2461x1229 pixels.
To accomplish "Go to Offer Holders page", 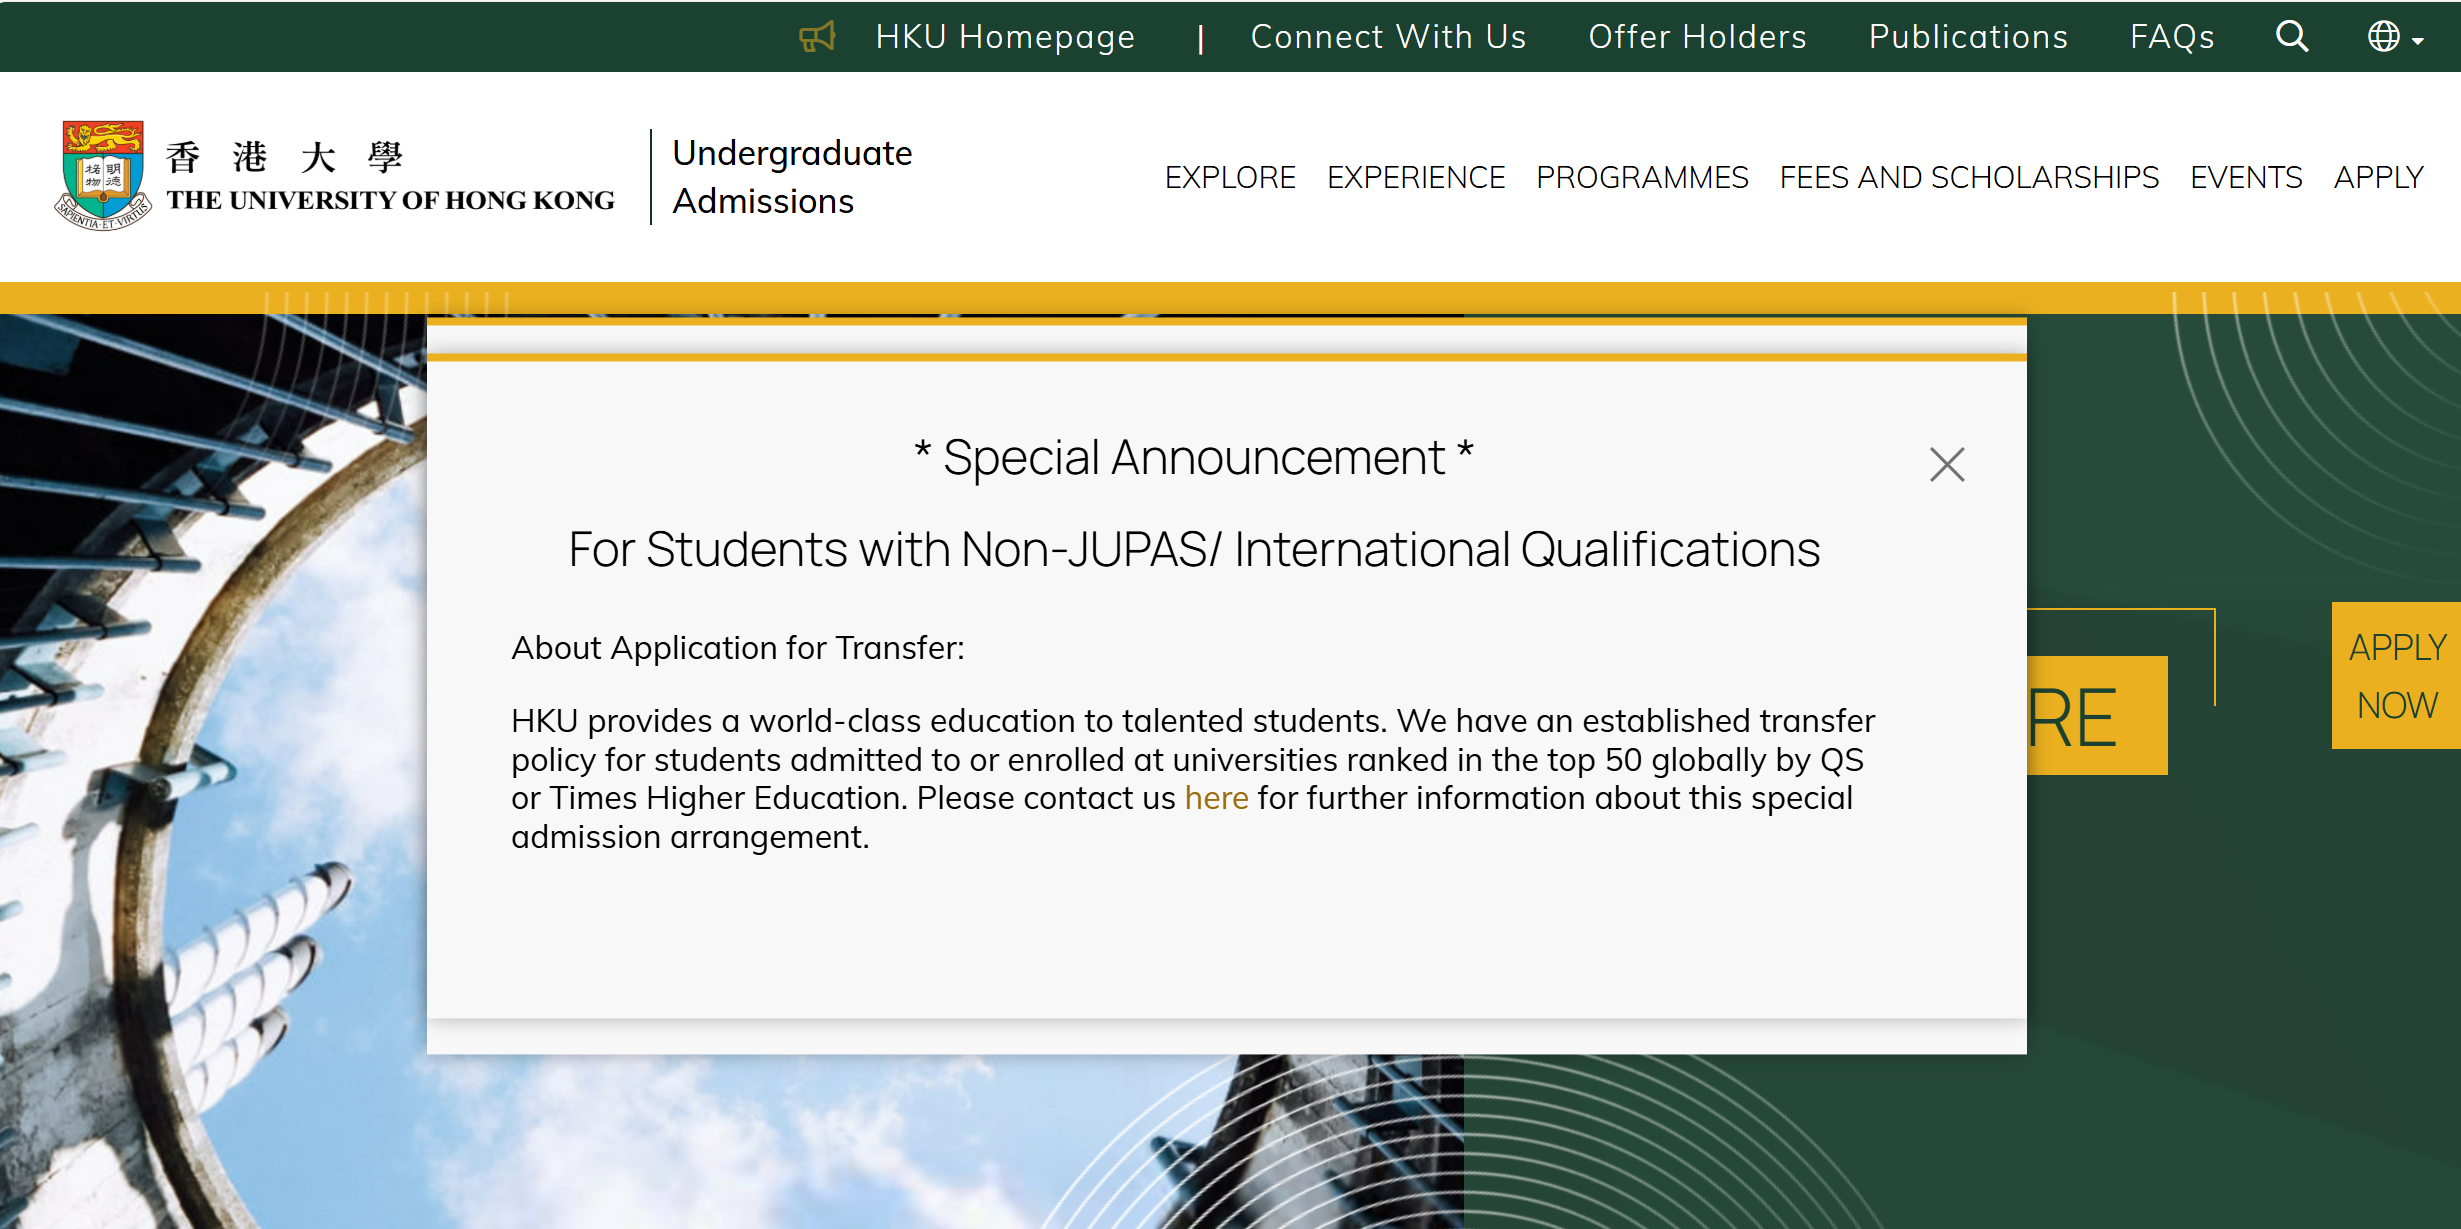I will click(x=1697, y=37).
